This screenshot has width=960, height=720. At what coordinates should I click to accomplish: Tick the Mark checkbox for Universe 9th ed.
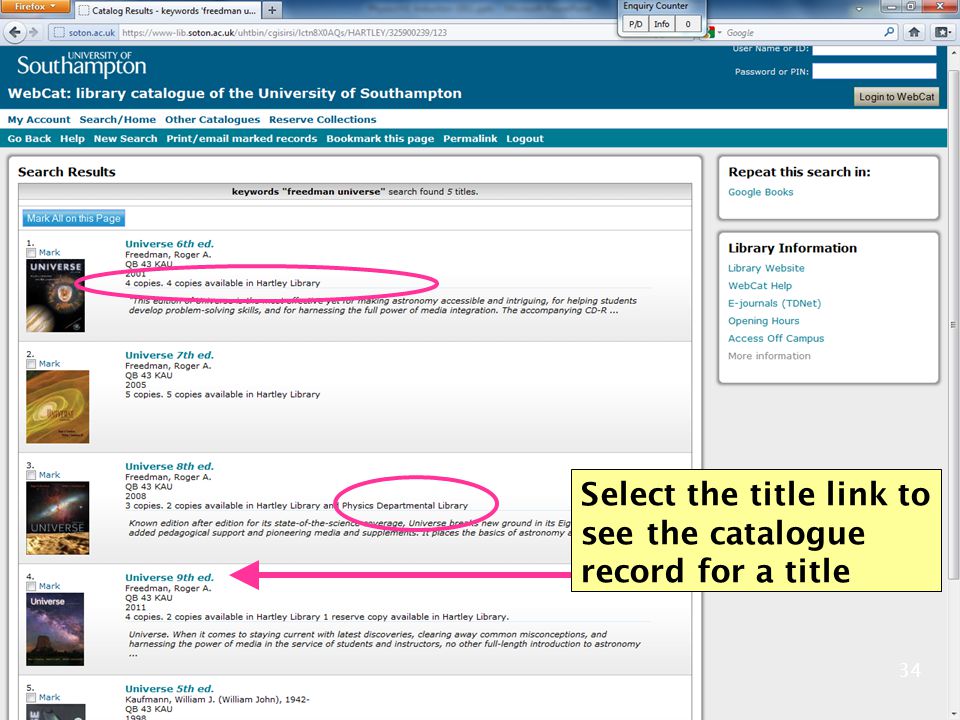[x=31, y=587]
